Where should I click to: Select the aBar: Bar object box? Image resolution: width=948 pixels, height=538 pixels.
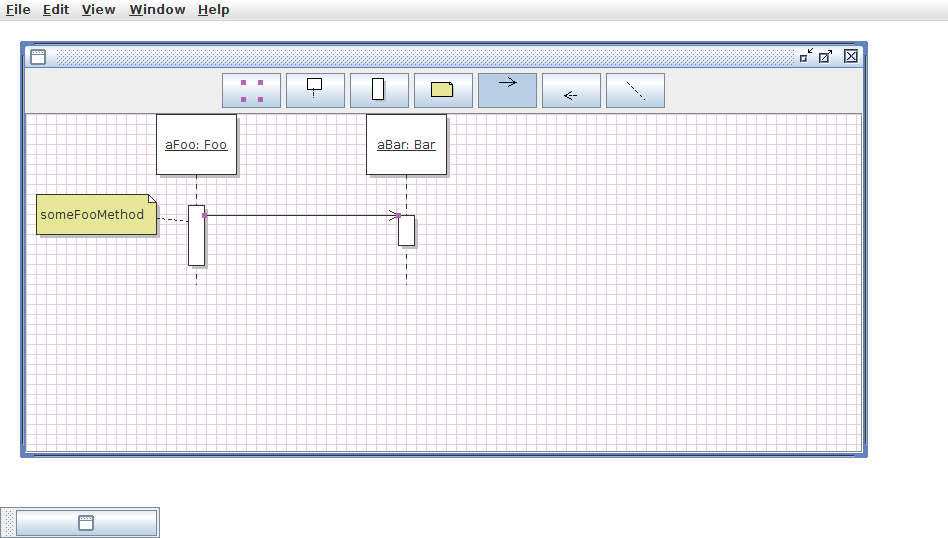coord(406,145)
